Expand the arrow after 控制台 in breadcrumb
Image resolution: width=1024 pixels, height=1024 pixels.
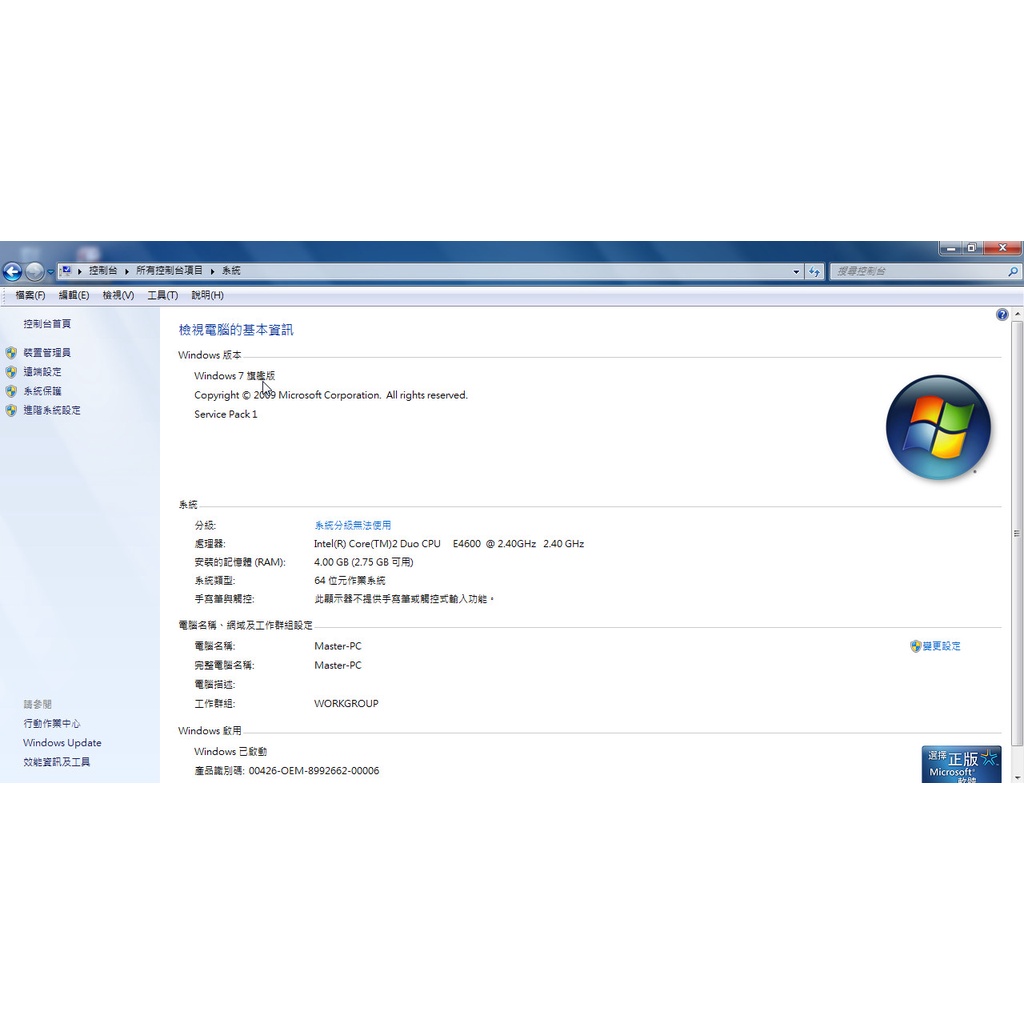(127, 271)
